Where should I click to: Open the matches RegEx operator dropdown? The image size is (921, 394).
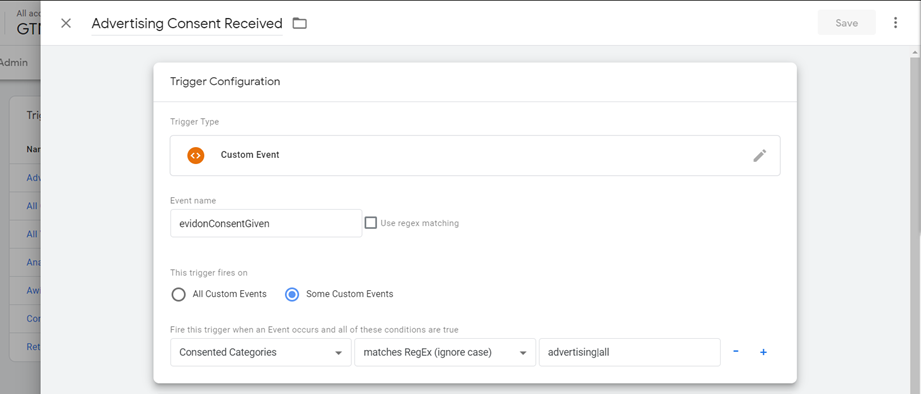tap(445, 352)
